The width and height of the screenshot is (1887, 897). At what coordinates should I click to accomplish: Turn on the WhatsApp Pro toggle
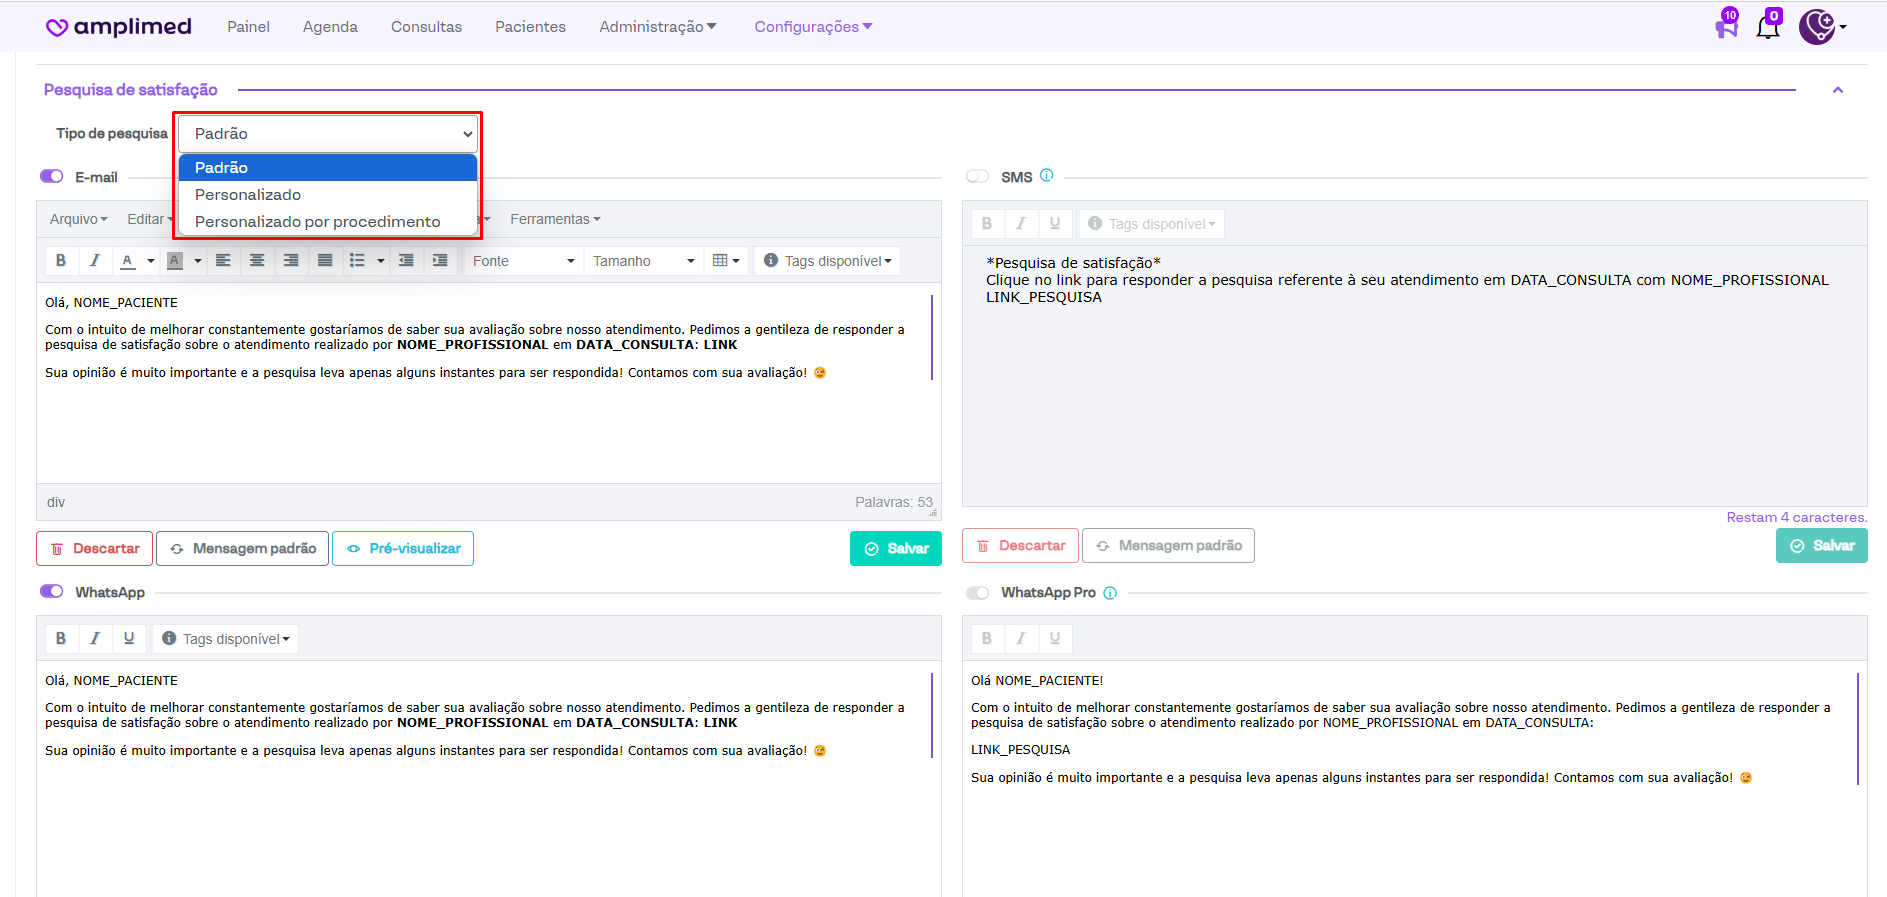pyautogui.click(x=977, y=593)
